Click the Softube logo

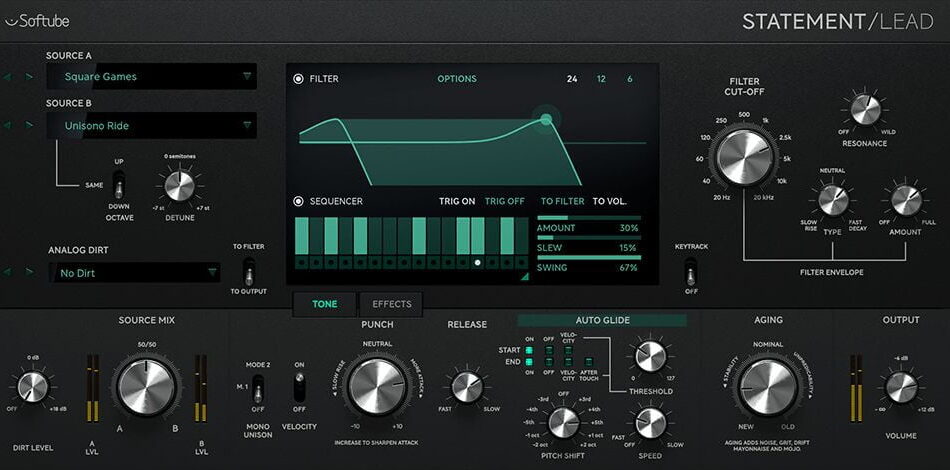point(36,20)
